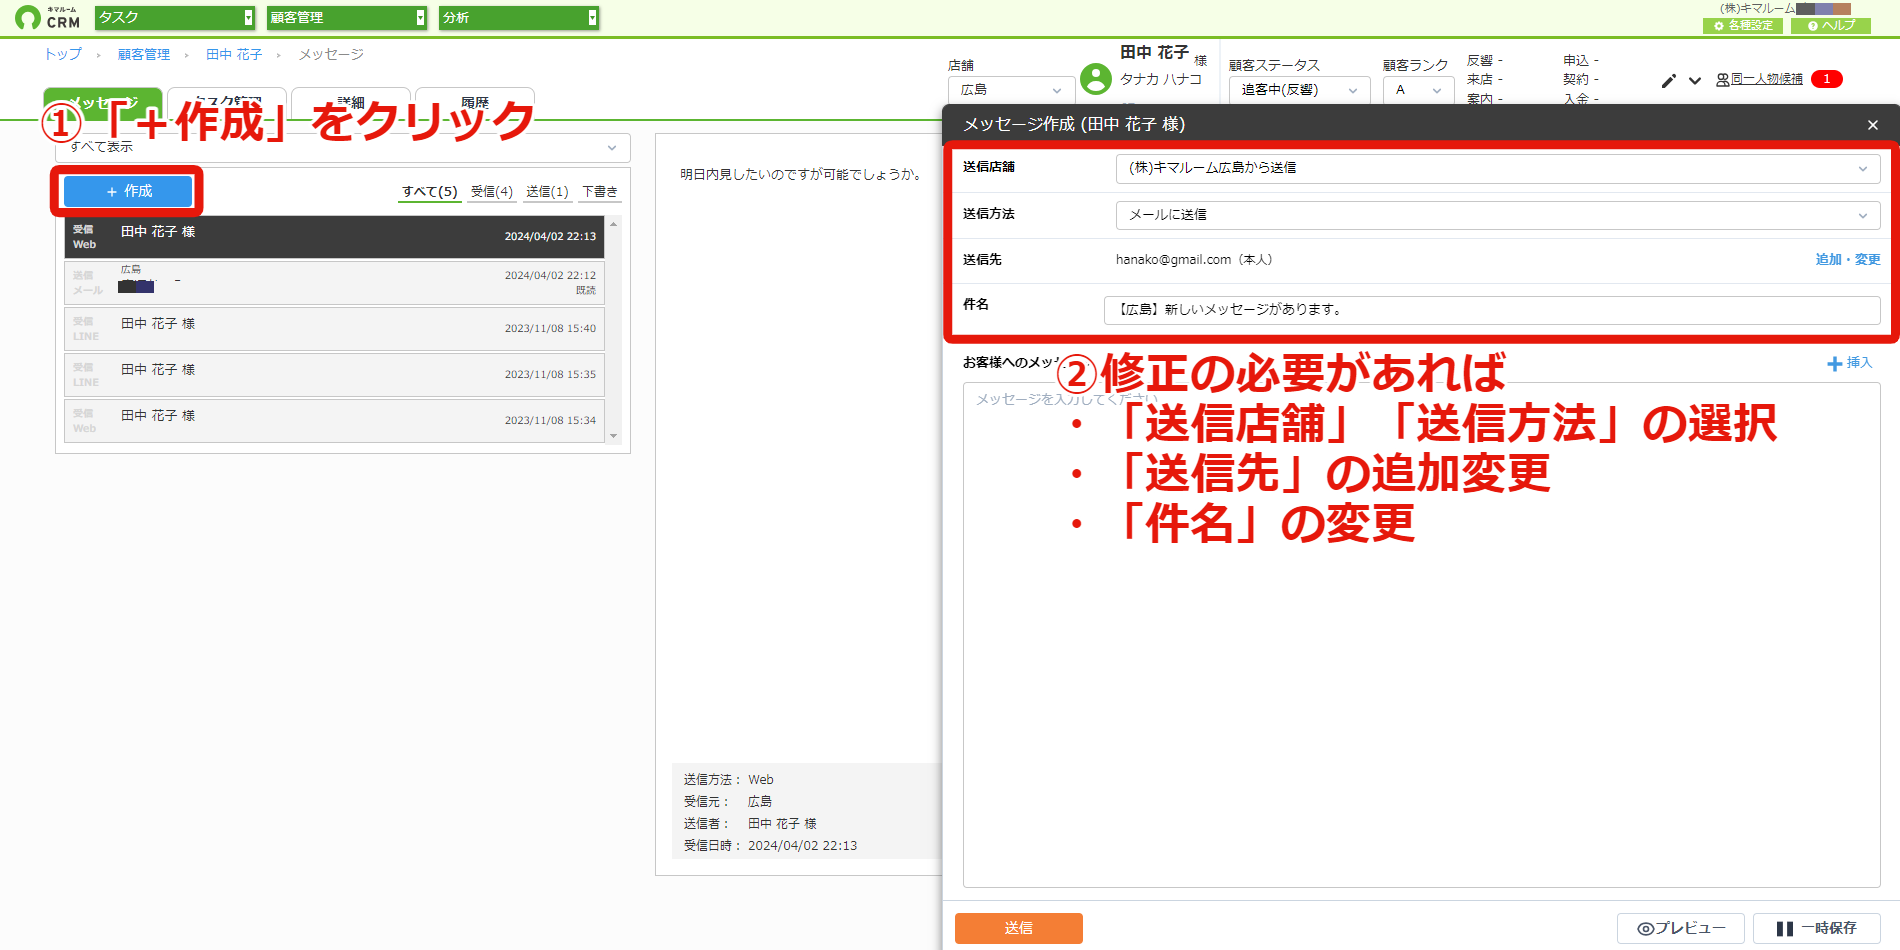This screenshot has width=1900, height=950.
Task: Go to トップ breadcrumb link
Action: 63,54
